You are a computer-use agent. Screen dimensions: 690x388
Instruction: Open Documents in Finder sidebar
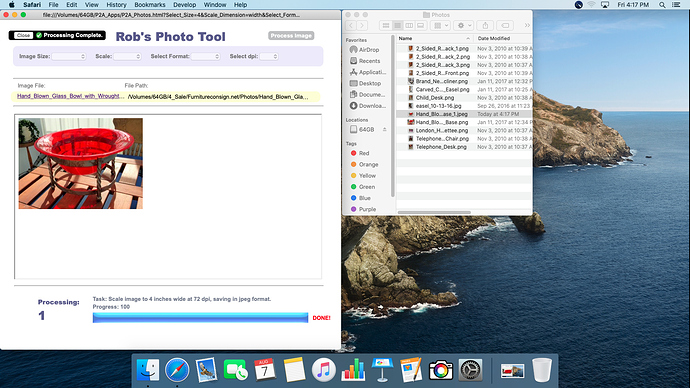pyautogui.click(x=367, y=94)
